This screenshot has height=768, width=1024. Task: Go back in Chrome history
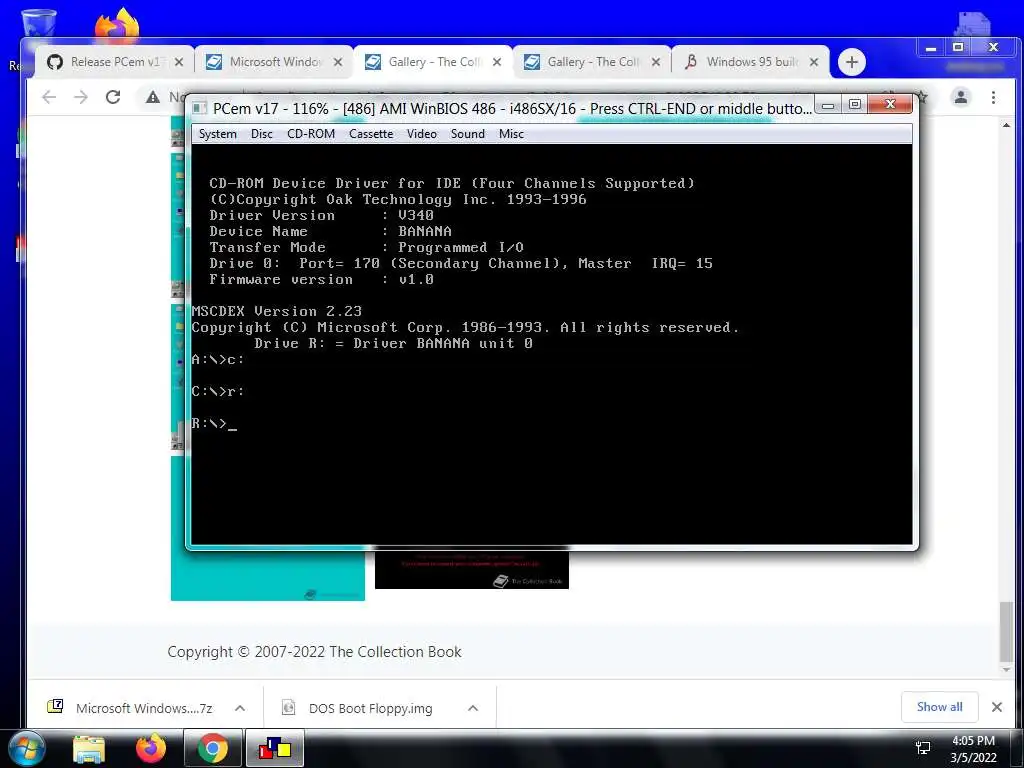49,97
